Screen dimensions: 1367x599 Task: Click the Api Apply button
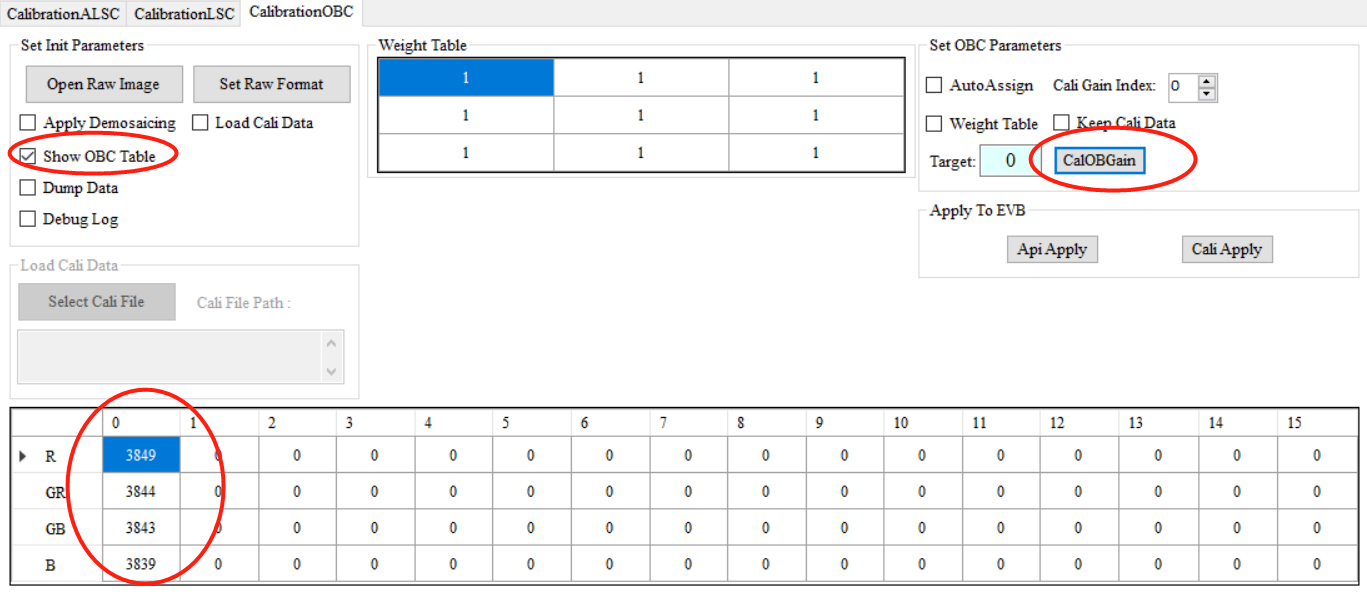[1052, 249]
